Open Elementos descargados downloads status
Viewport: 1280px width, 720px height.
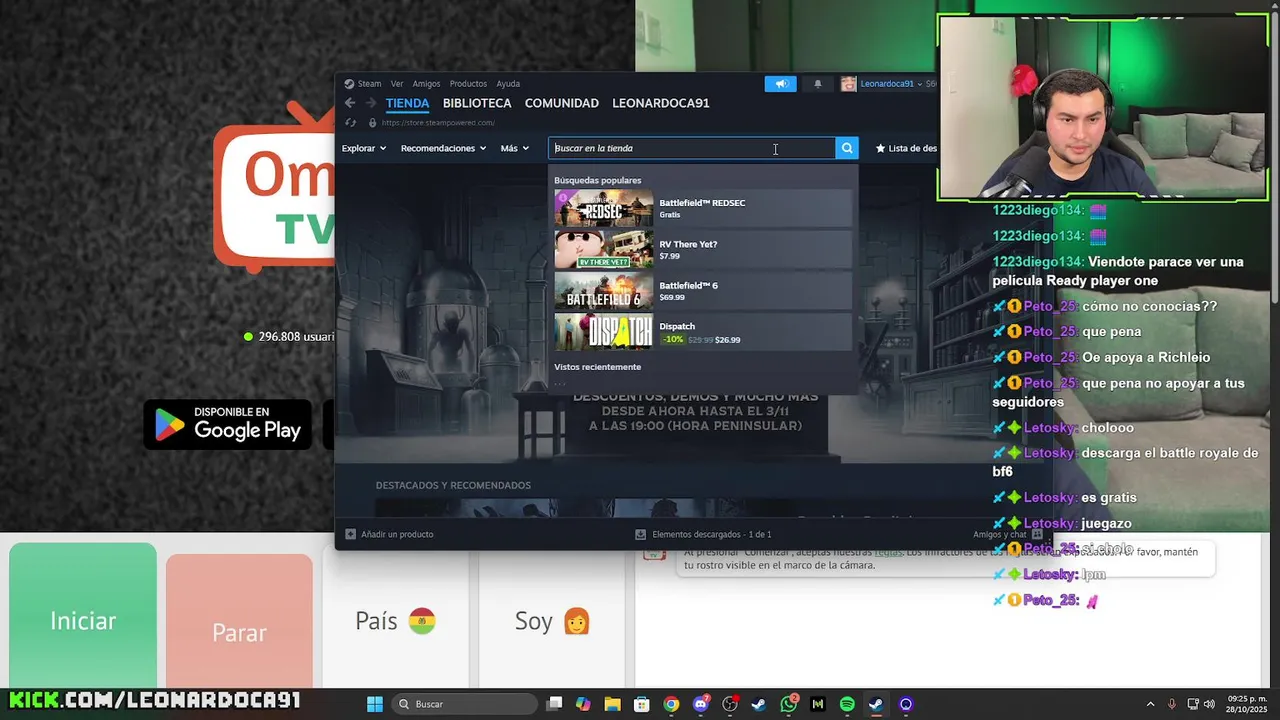tap(703, 534)
